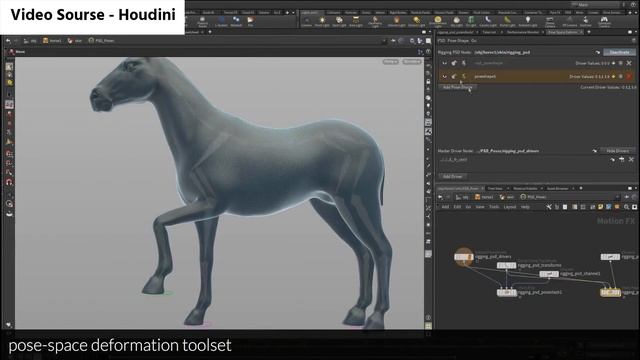Open the Help menu in network editor

[525, 207]
